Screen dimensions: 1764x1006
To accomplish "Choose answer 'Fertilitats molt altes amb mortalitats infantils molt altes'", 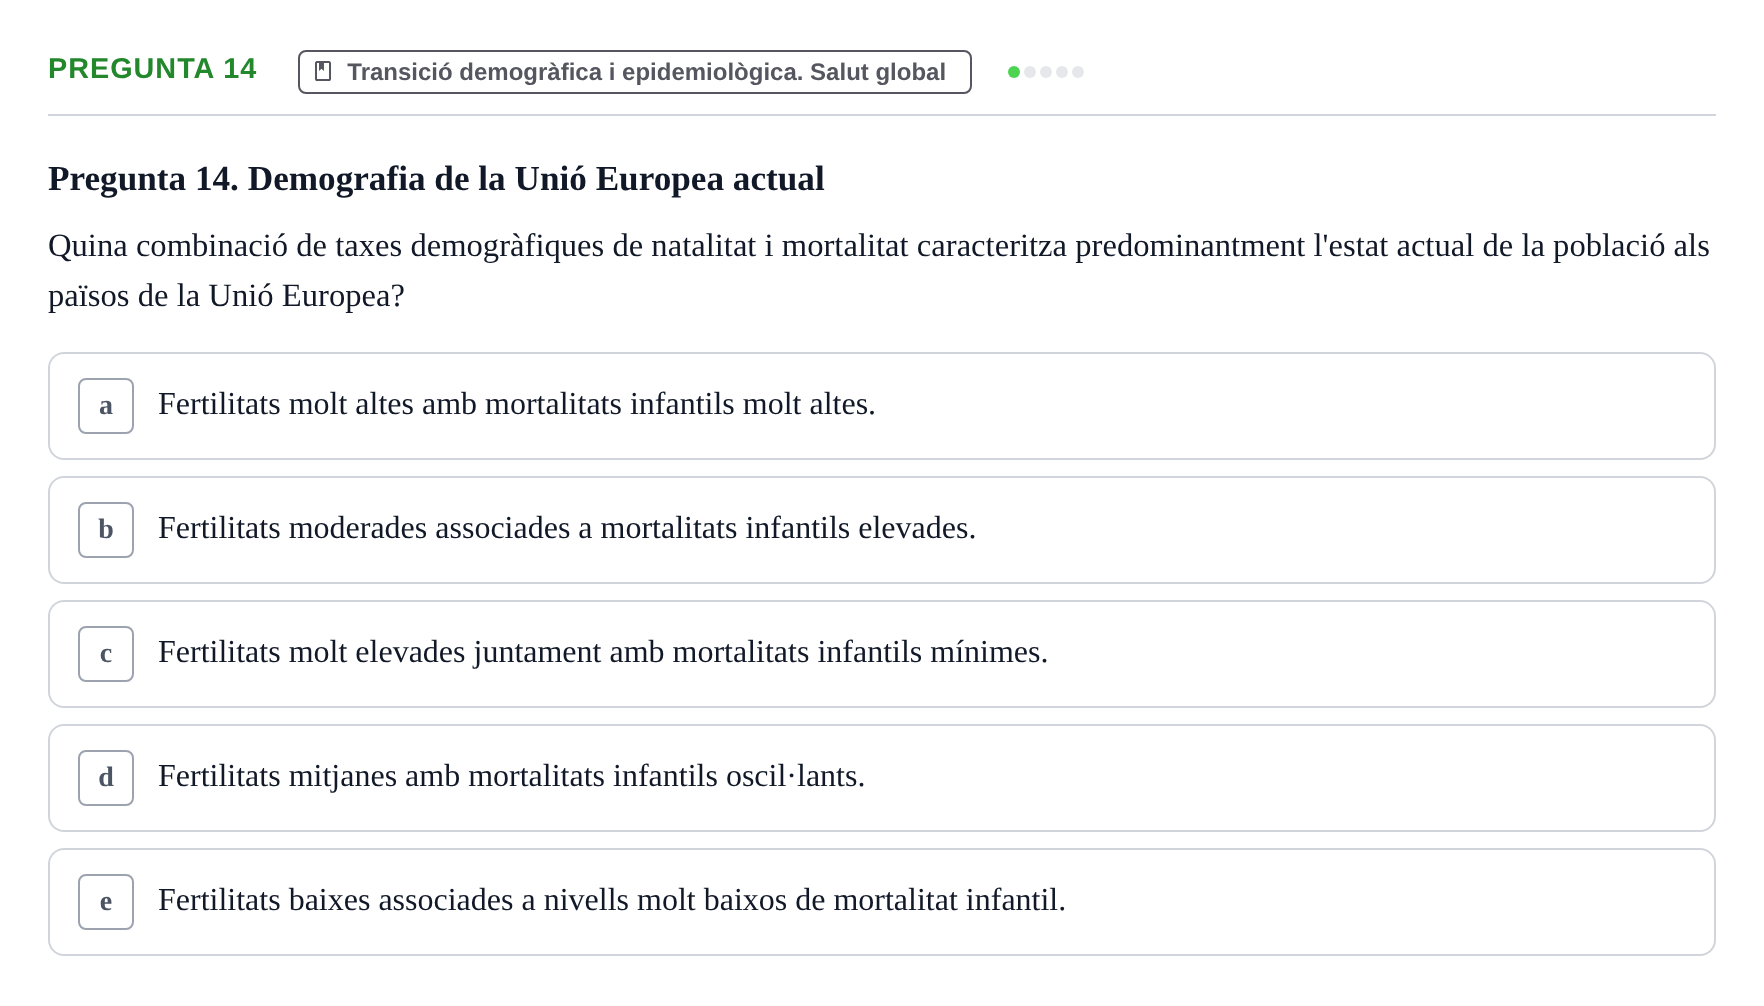I will click(882, 406).
